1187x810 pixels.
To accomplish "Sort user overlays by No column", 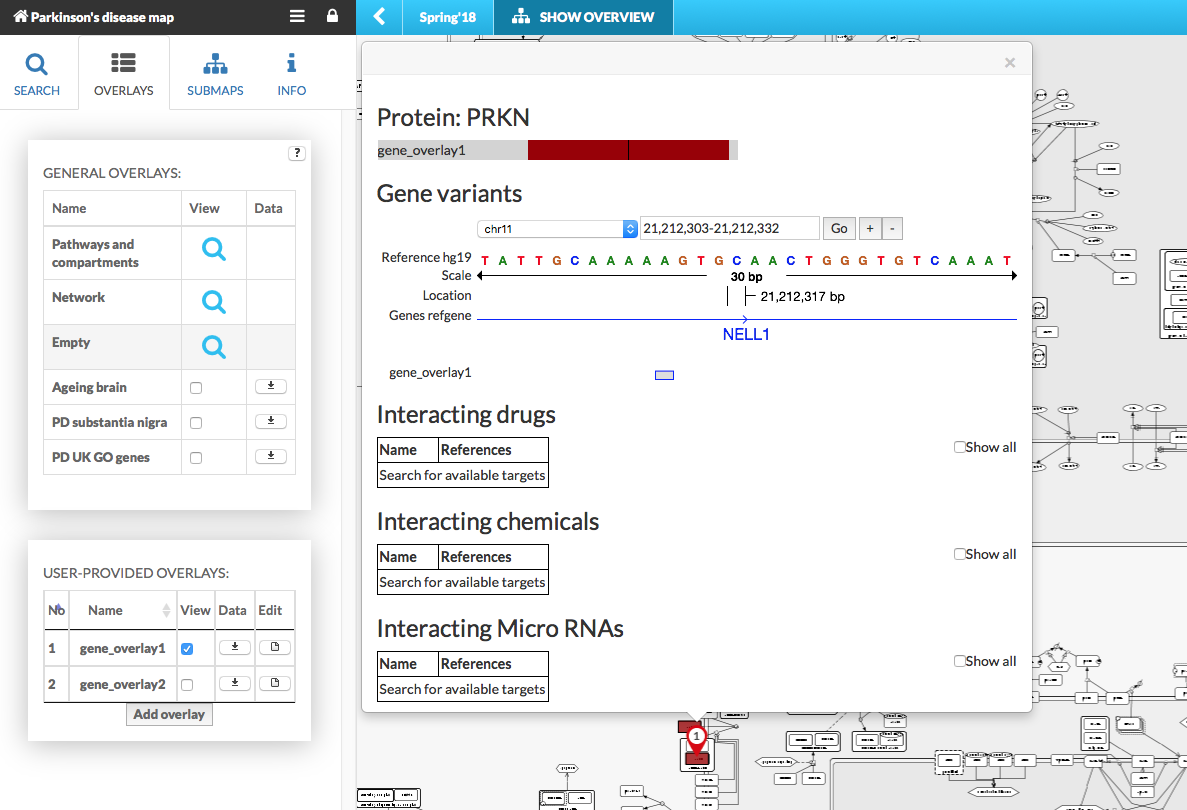I will click(x=56, y=610).
